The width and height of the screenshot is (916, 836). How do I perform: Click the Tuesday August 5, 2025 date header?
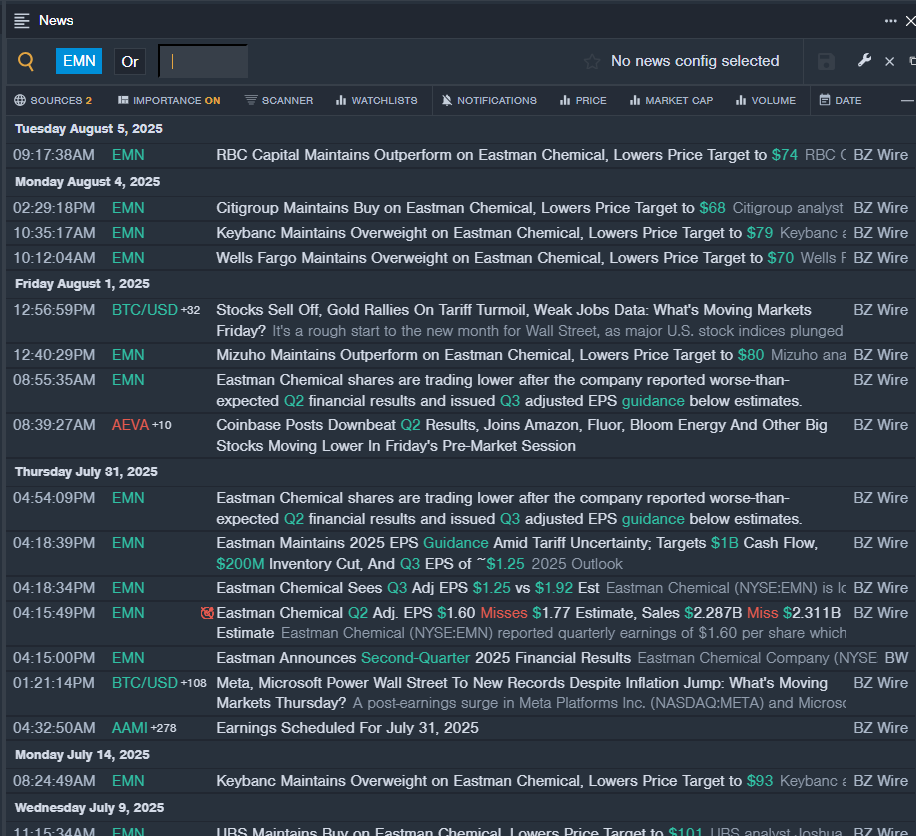click(x=89, y=129)
